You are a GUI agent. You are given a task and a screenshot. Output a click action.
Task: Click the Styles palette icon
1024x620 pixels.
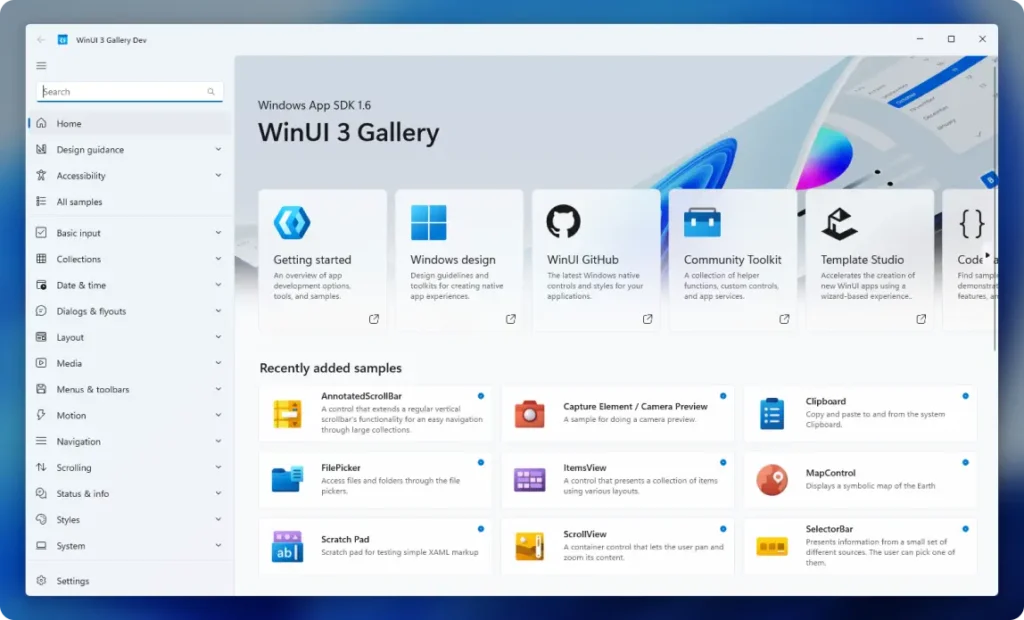[41, 519]
